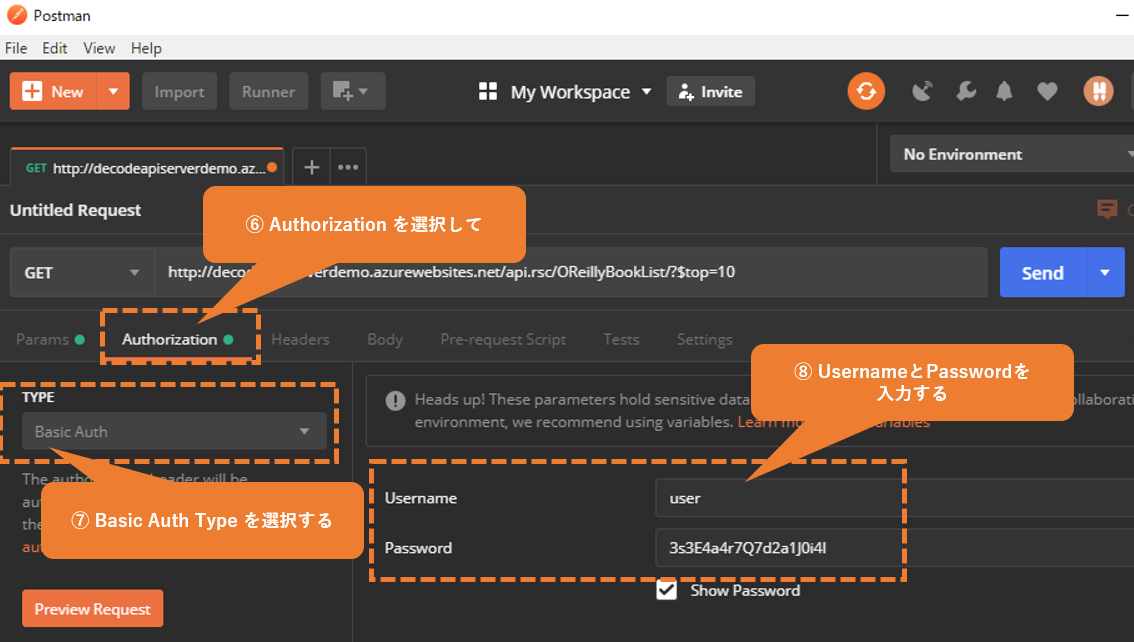The height and width of the screenshot is (642, 1134).
Task: Open the Settings request tab
Action: [x=704, y=339]
